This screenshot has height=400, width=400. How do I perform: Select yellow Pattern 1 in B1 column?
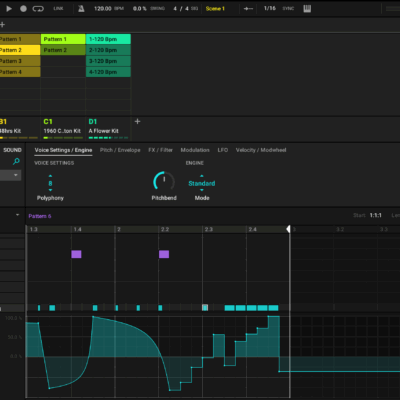[x=20, y=39]
